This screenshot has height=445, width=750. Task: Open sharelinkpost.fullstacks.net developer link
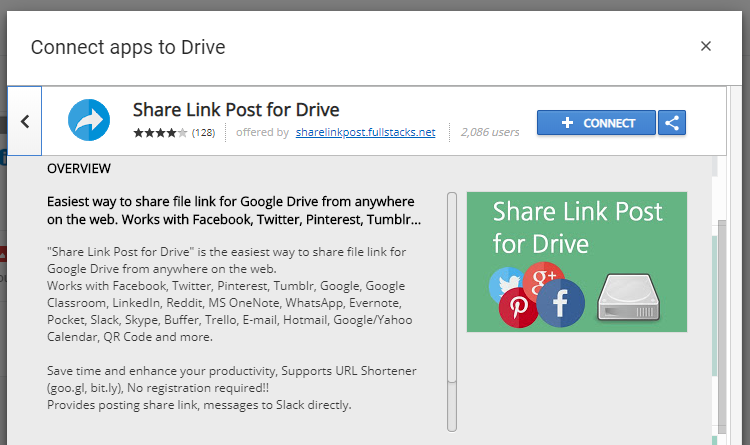tap(365, 132)
